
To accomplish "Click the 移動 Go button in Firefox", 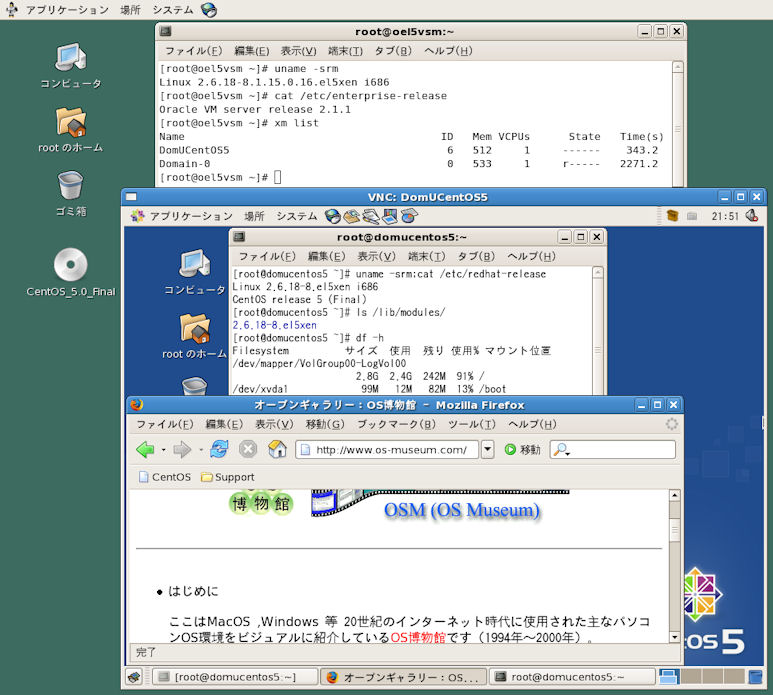I will (x=523, y=450).
